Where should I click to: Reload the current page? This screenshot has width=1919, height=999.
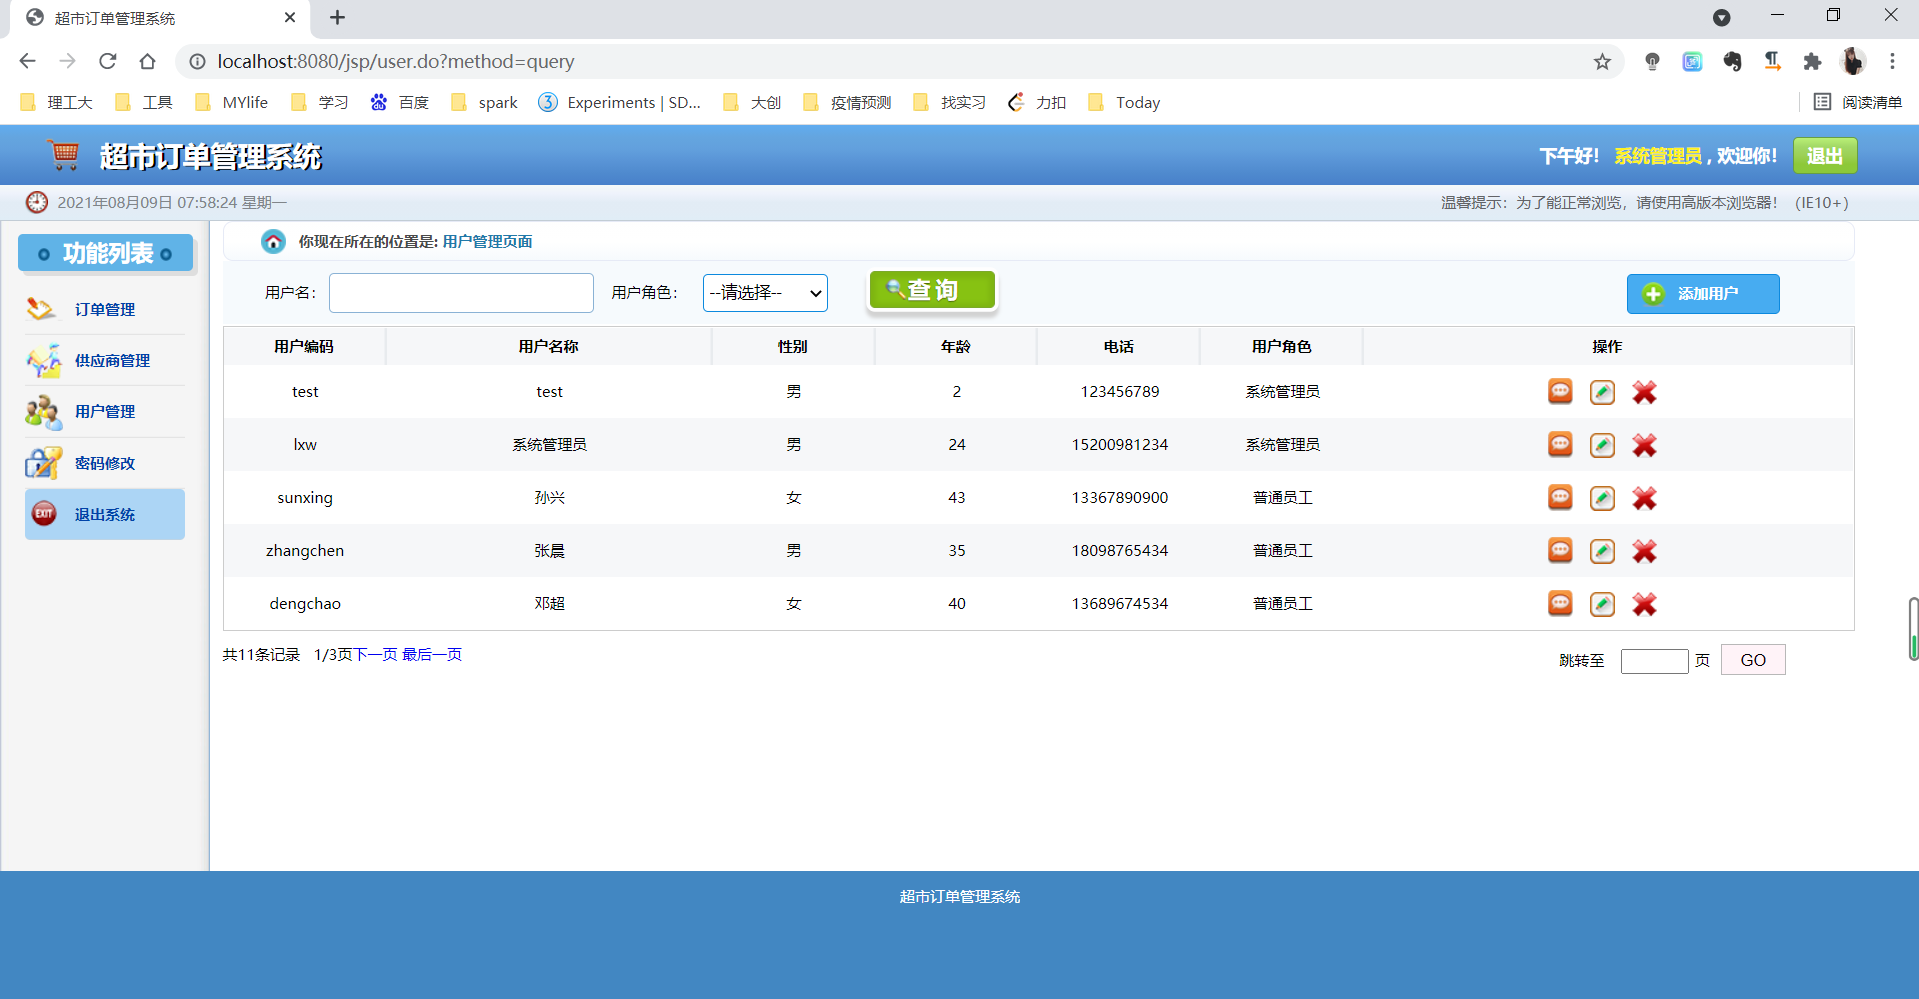click(108, 61)
